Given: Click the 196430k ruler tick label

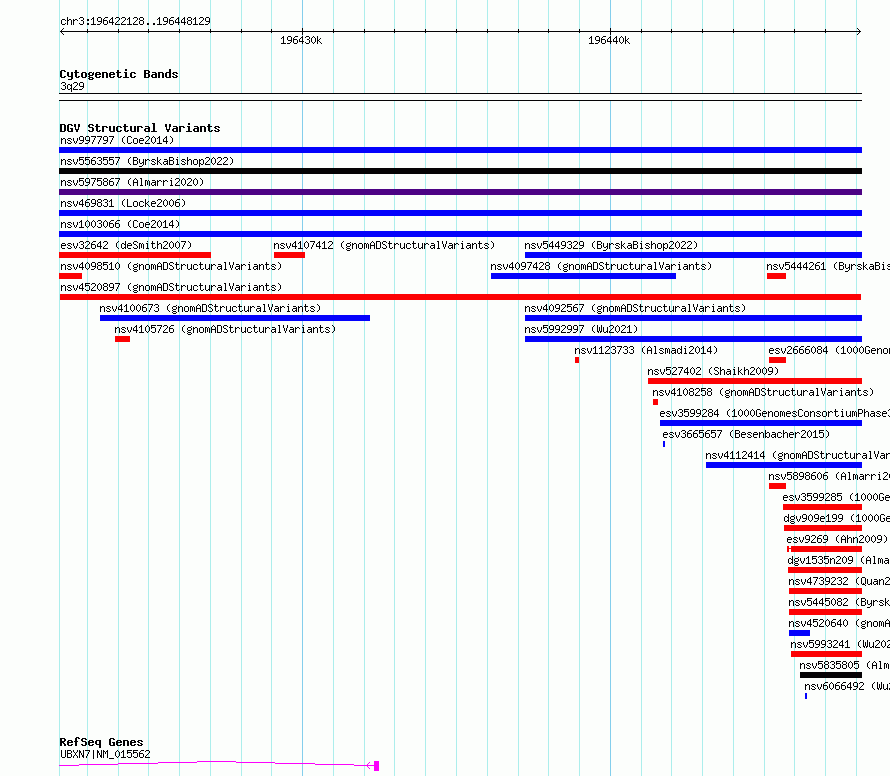Looking at the screenshot, I should (x=301, y=40).
